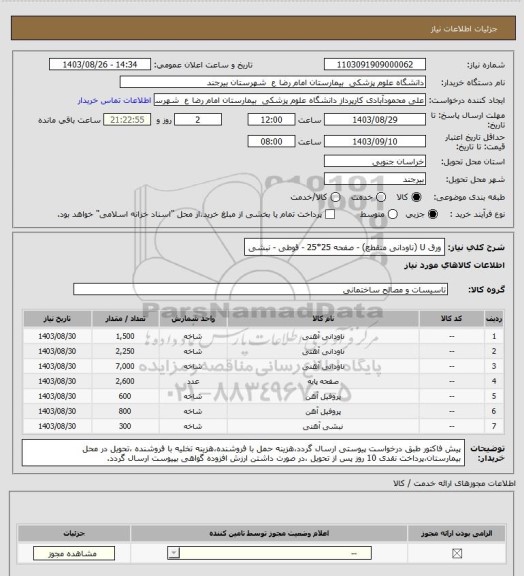Click the price validity date 1403/09/10
This screenshot has height=576, width=524.
click(375, 141)
